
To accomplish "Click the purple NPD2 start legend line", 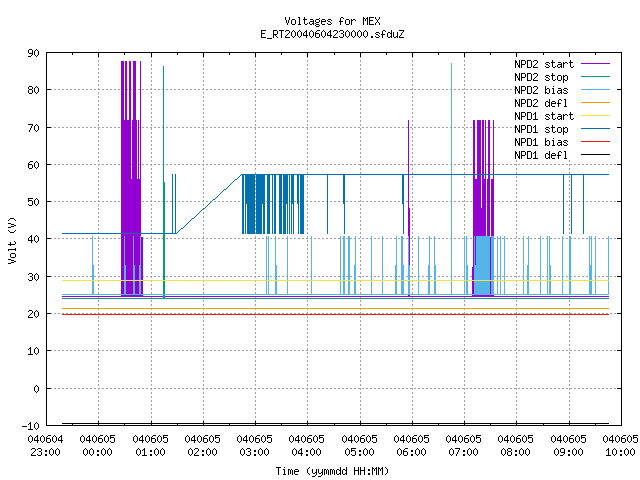I will [595, 64].
